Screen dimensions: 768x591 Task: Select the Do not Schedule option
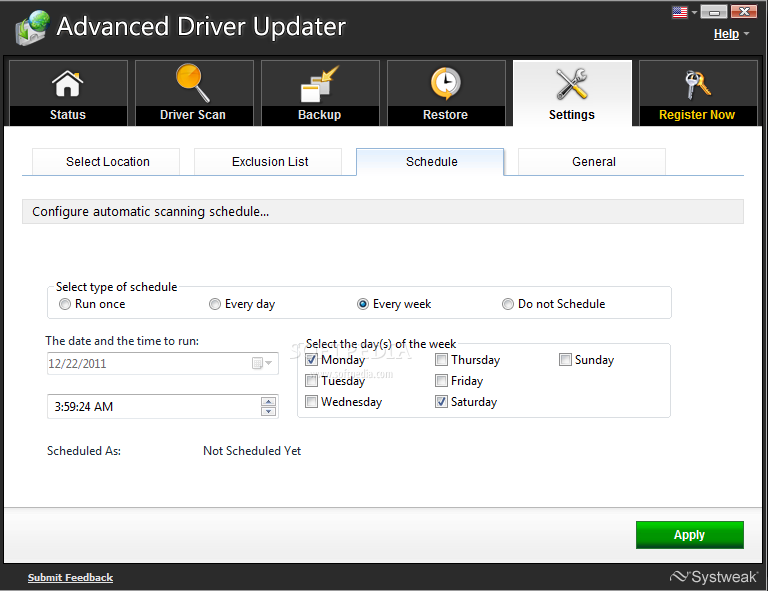click(507, 304)
